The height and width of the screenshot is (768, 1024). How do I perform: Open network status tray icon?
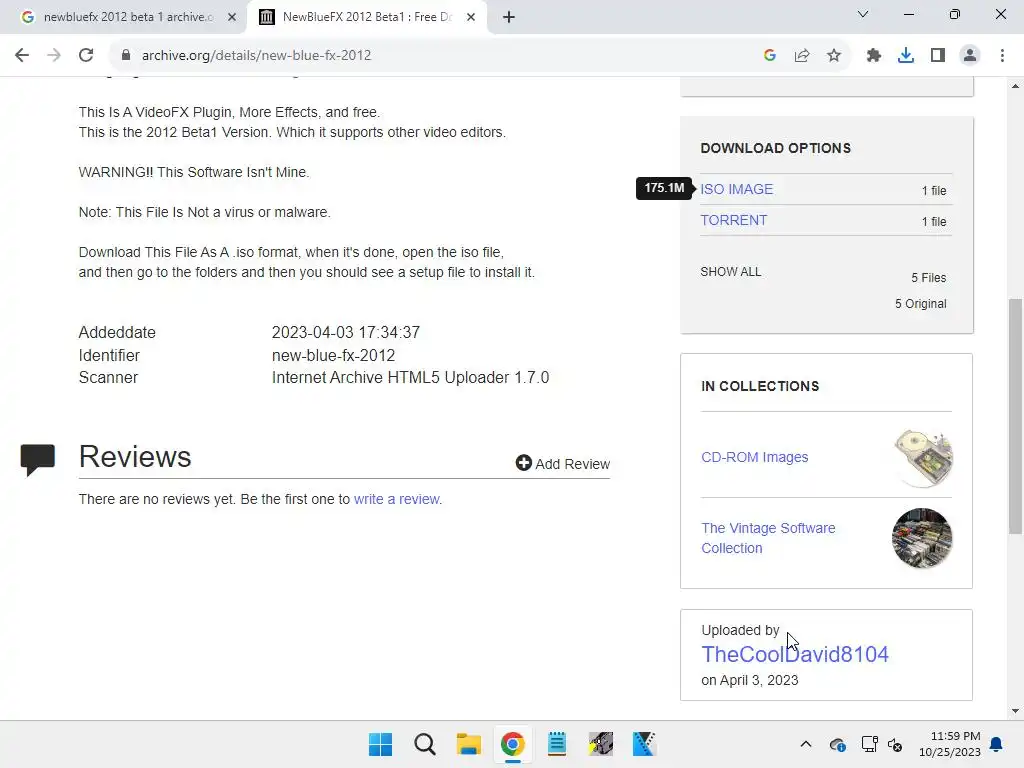[869, 744]
